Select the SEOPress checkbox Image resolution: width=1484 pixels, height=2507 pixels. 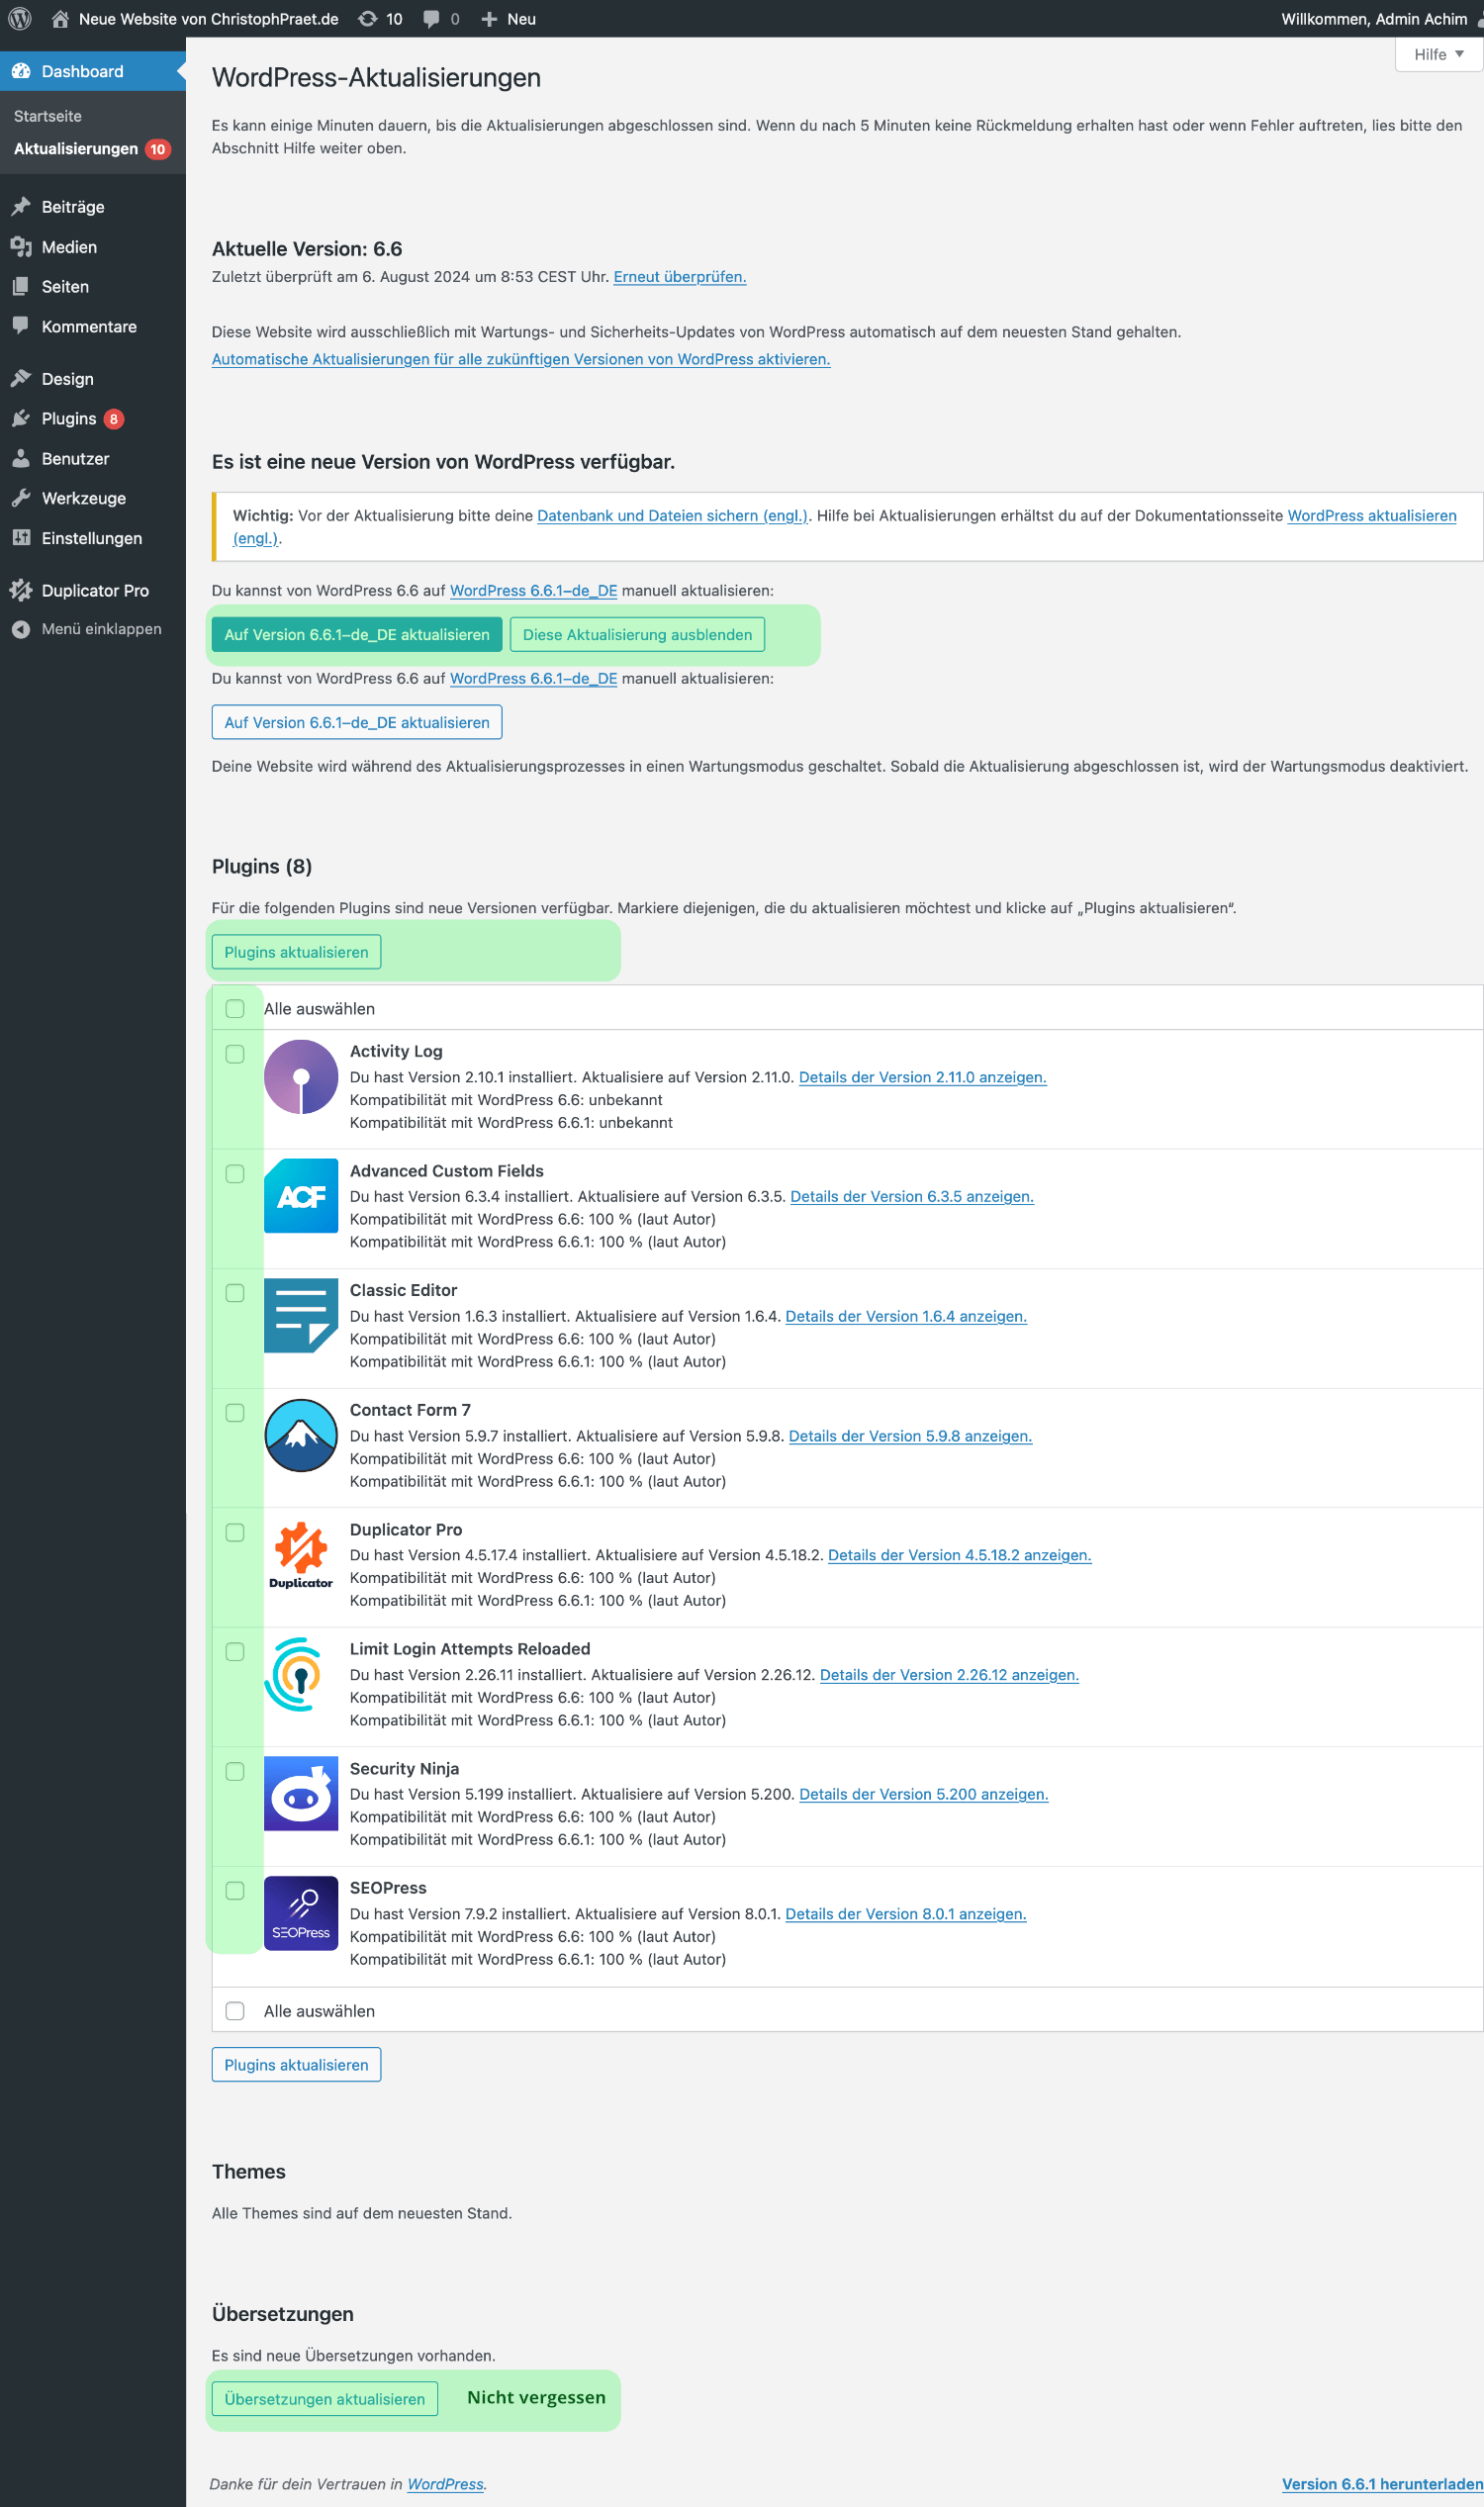pos(235,1890)
